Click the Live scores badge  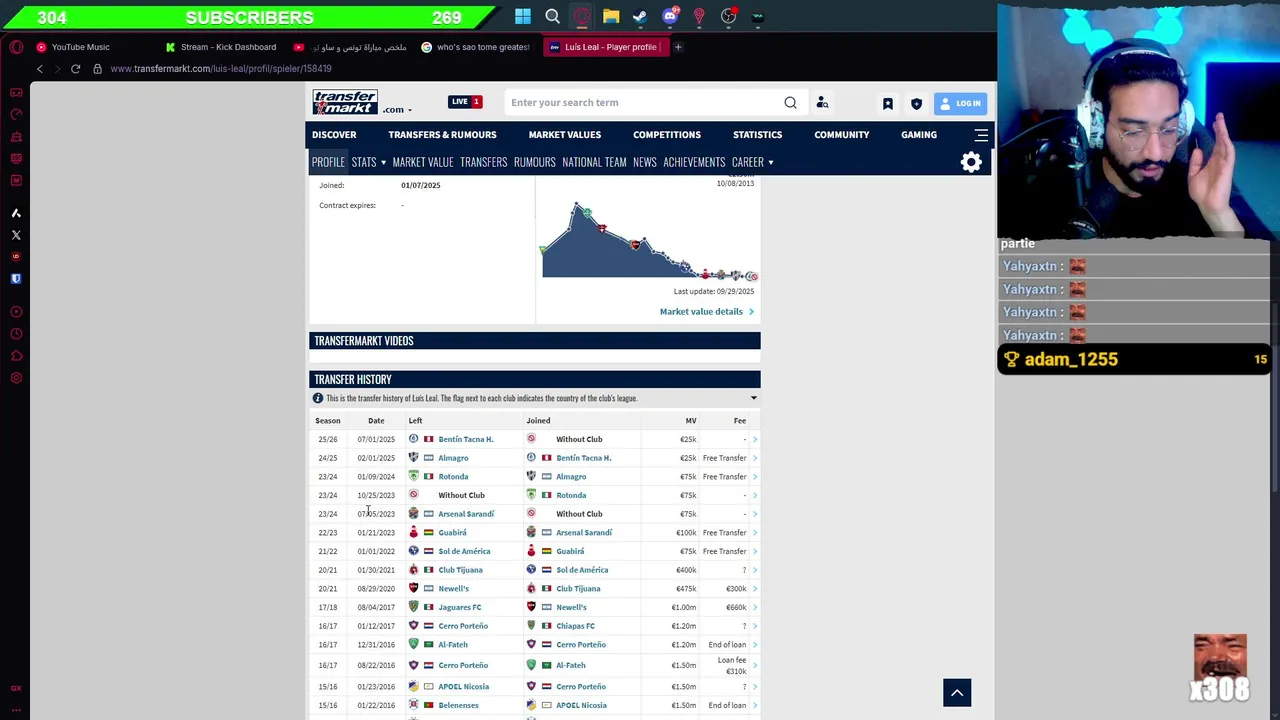pos(465,102)
